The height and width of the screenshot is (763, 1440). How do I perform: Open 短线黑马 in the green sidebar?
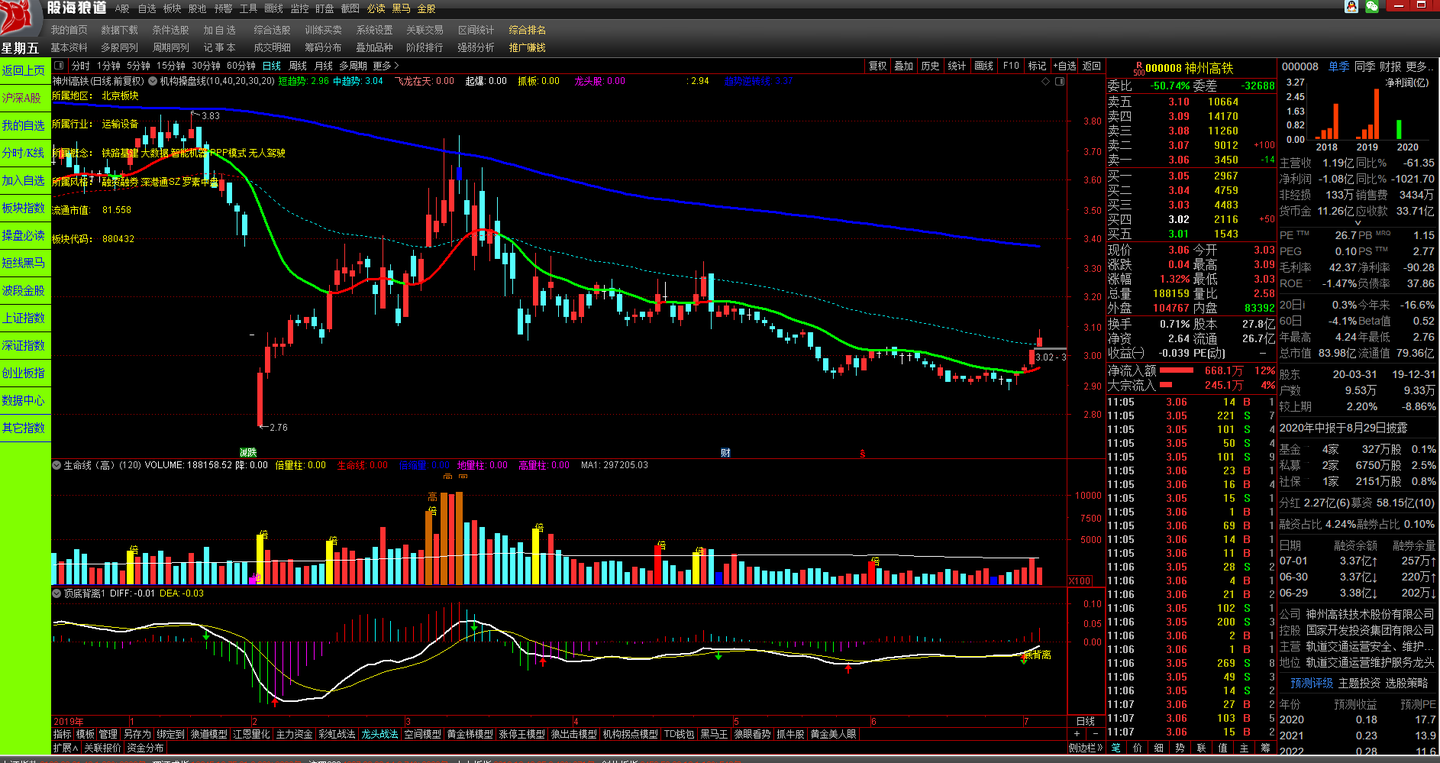pyautogui.click(x=24, y=263)
